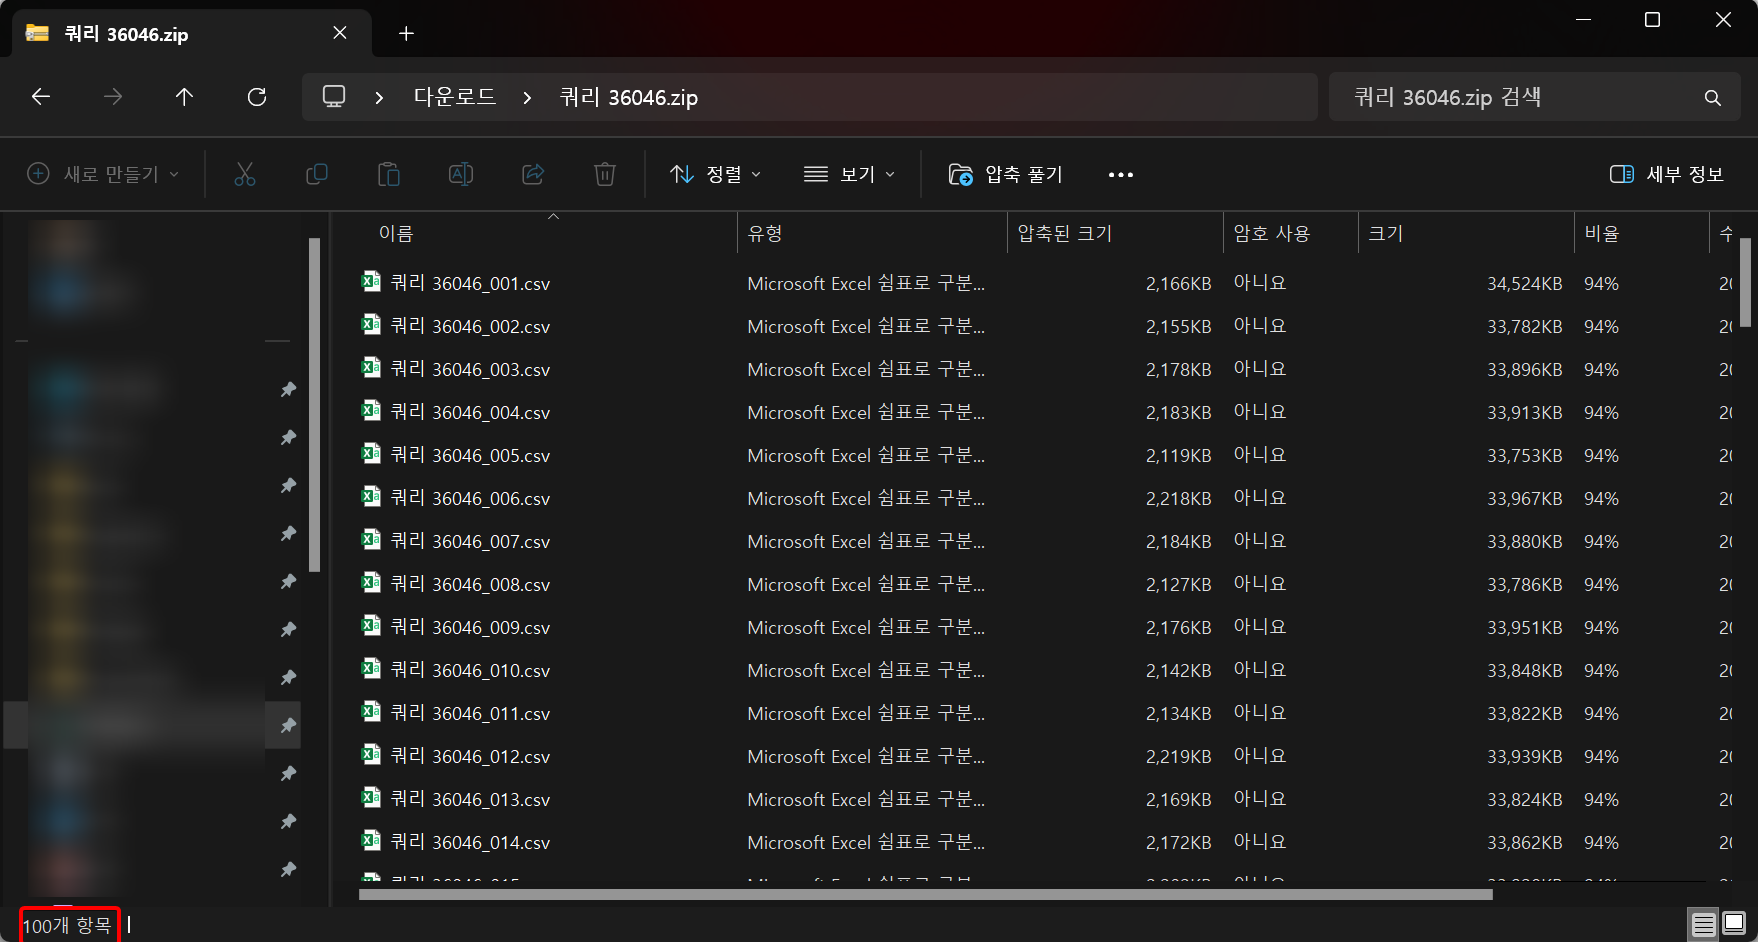Click the Paste clipboard icon
1758x942 pixels.
pyautogui.click(x=389, y=174)
